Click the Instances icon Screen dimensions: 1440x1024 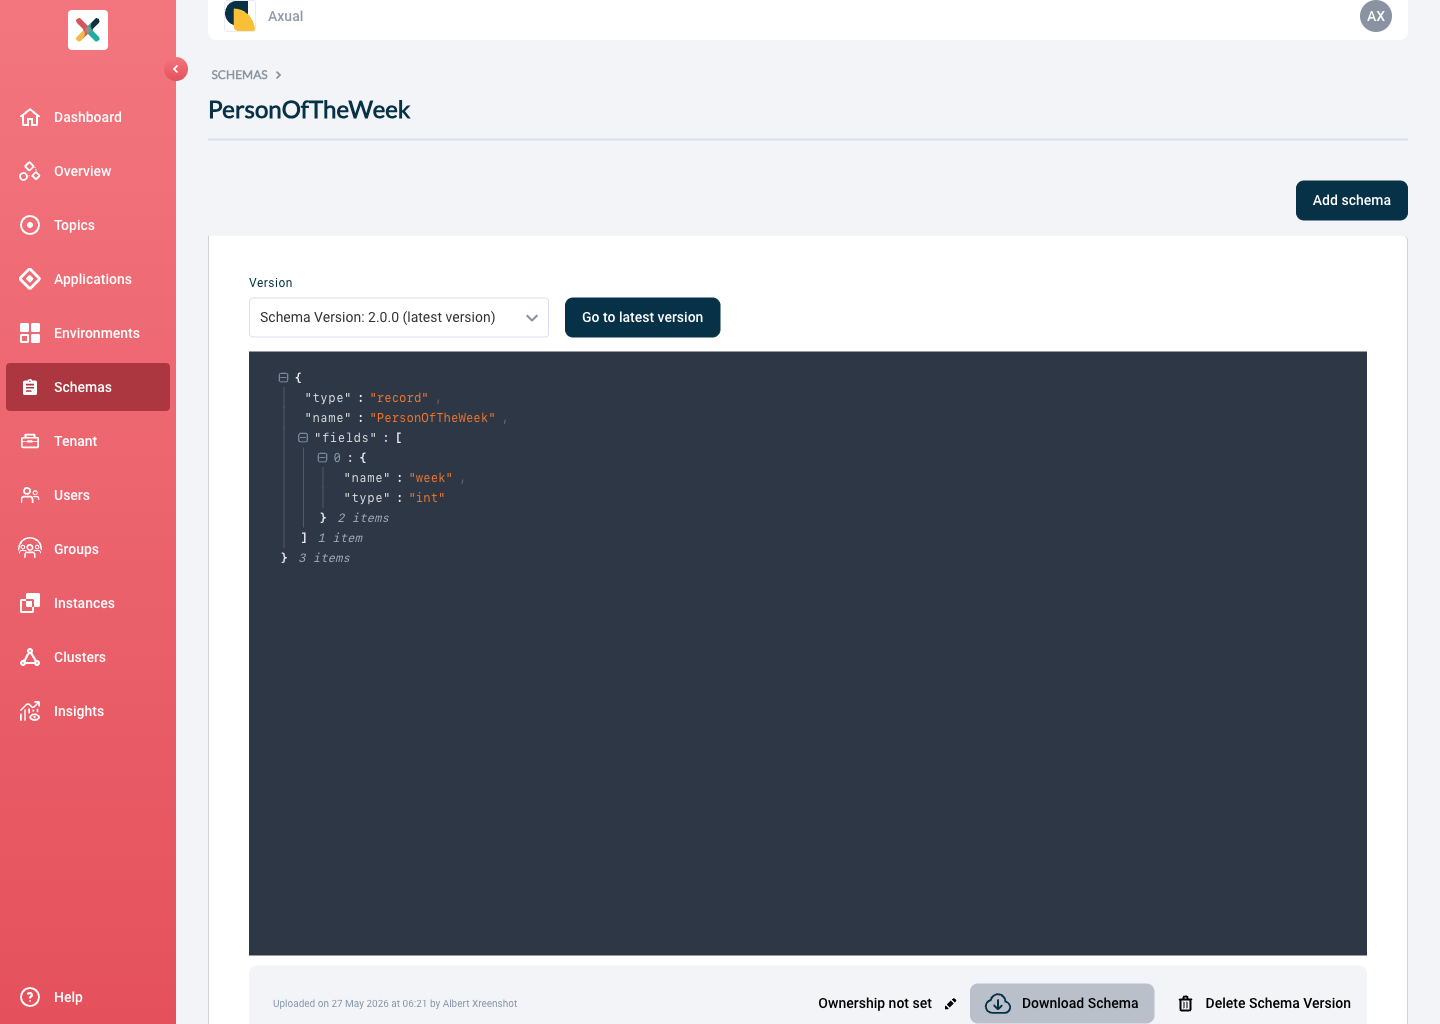click(x=30, y=603)
